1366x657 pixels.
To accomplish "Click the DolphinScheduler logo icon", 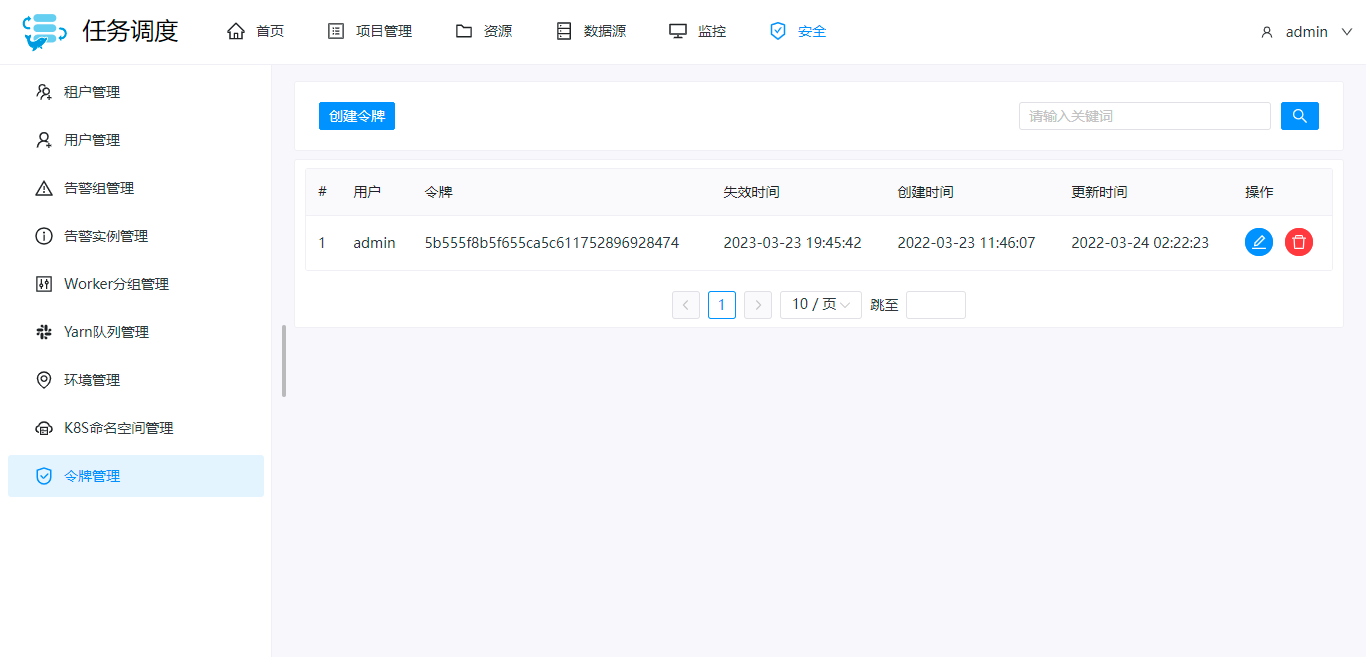I will [x=45, y=32].
